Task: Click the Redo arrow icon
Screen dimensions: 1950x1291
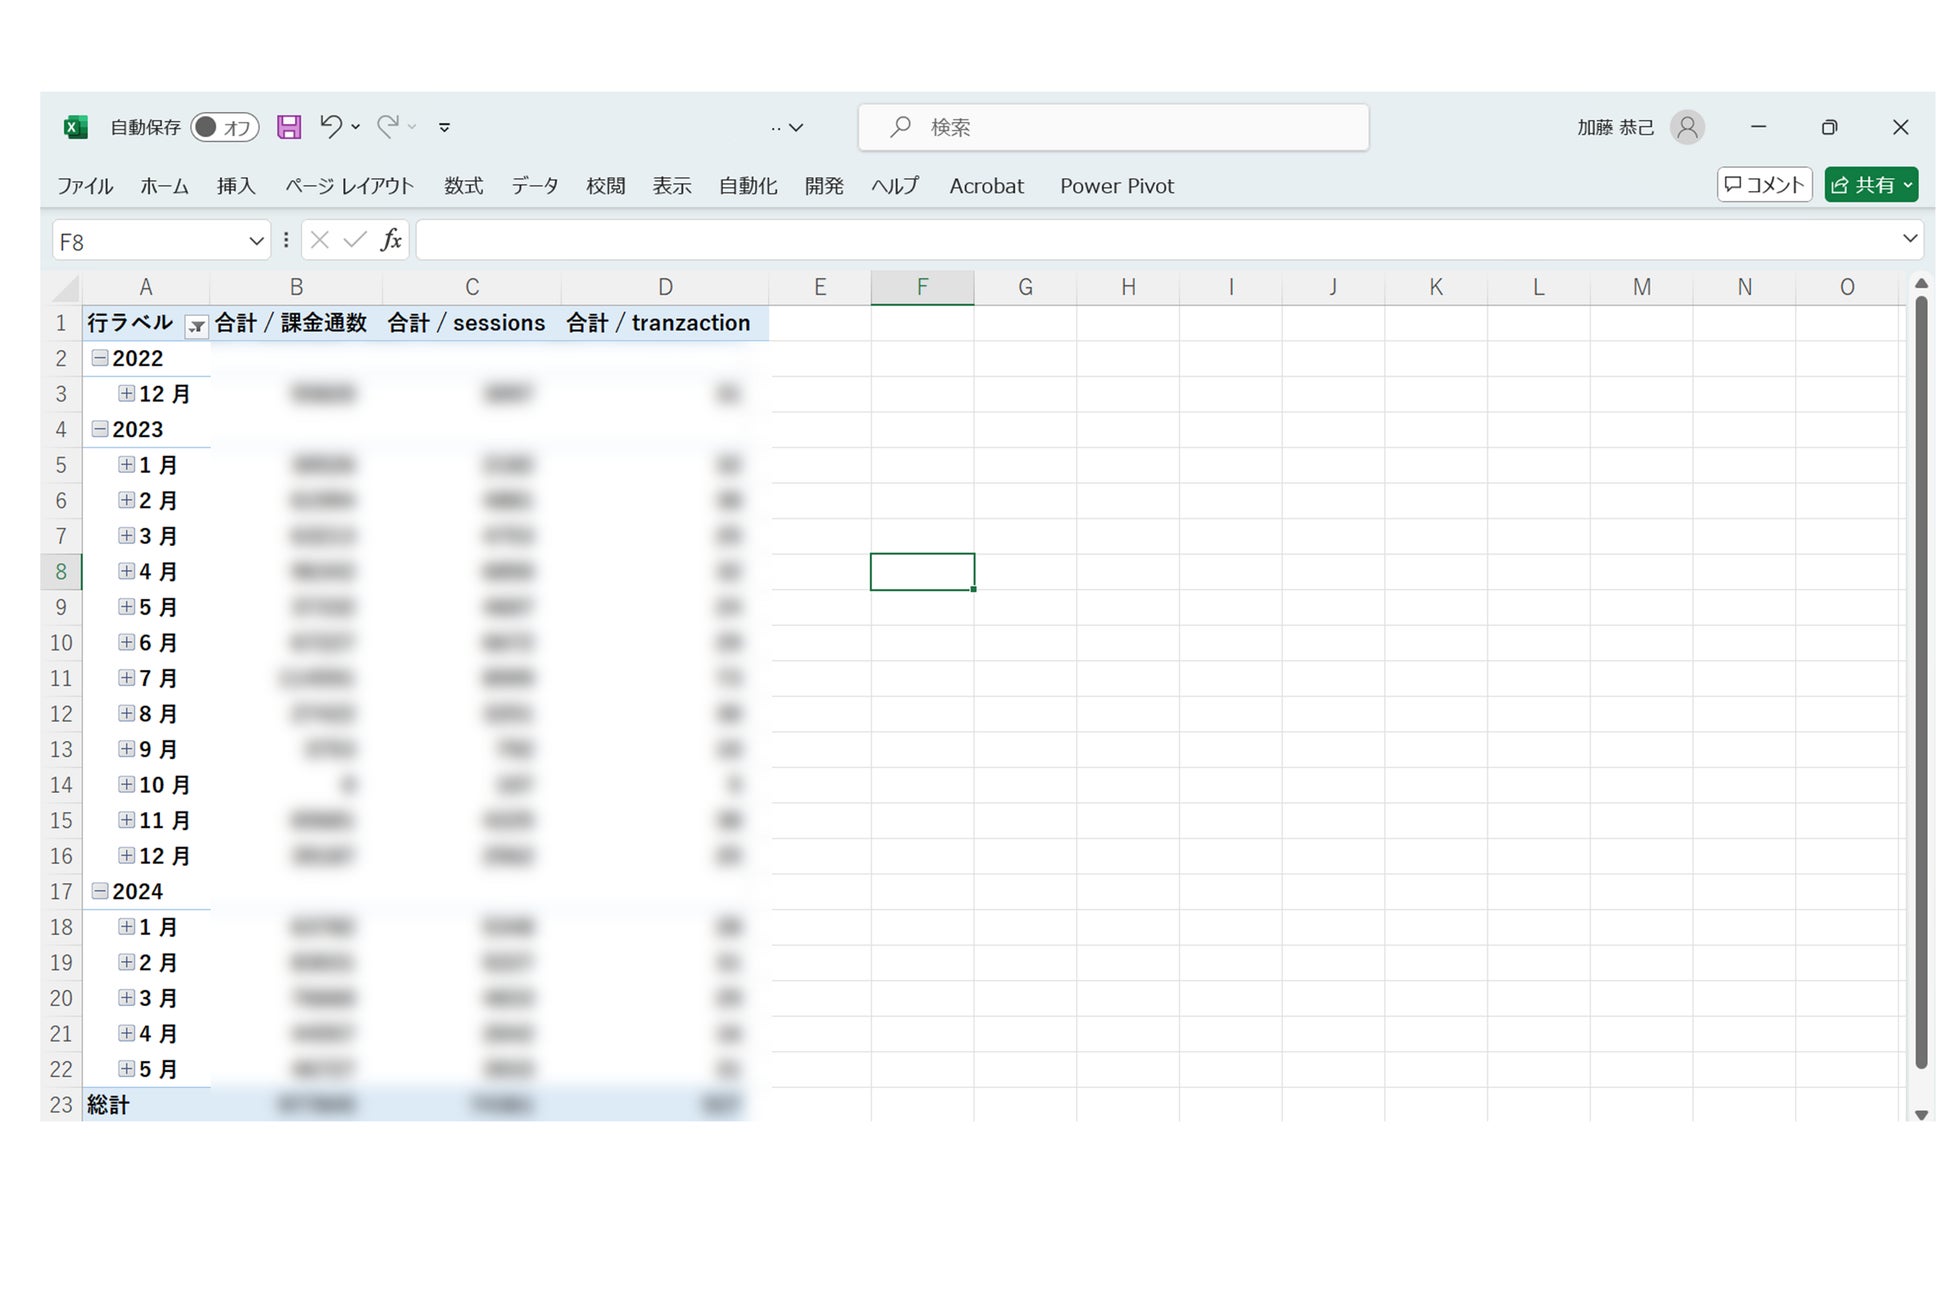Action: (388, 126)
